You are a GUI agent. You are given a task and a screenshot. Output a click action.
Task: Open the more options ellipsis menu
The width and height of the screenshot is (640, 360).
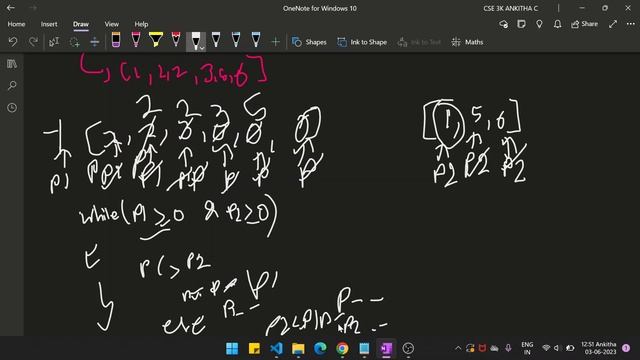click(631, 24)
